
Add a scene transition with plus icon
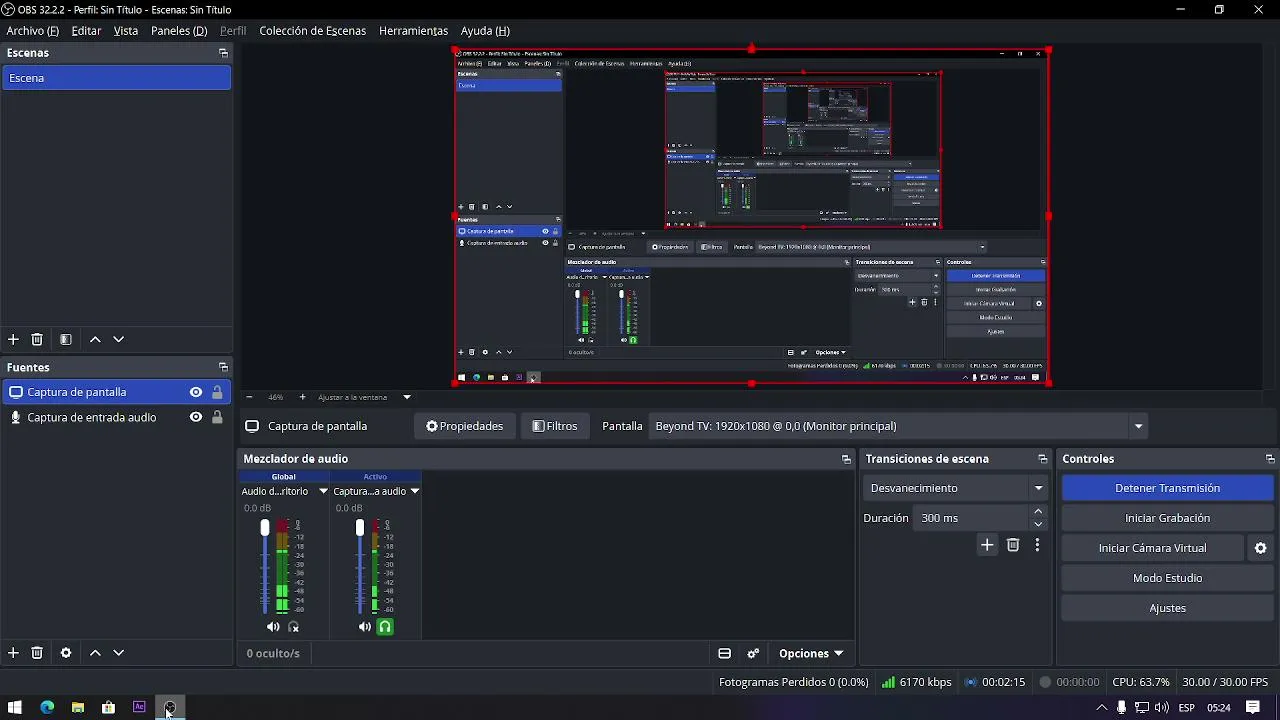[x=987, y=545]
